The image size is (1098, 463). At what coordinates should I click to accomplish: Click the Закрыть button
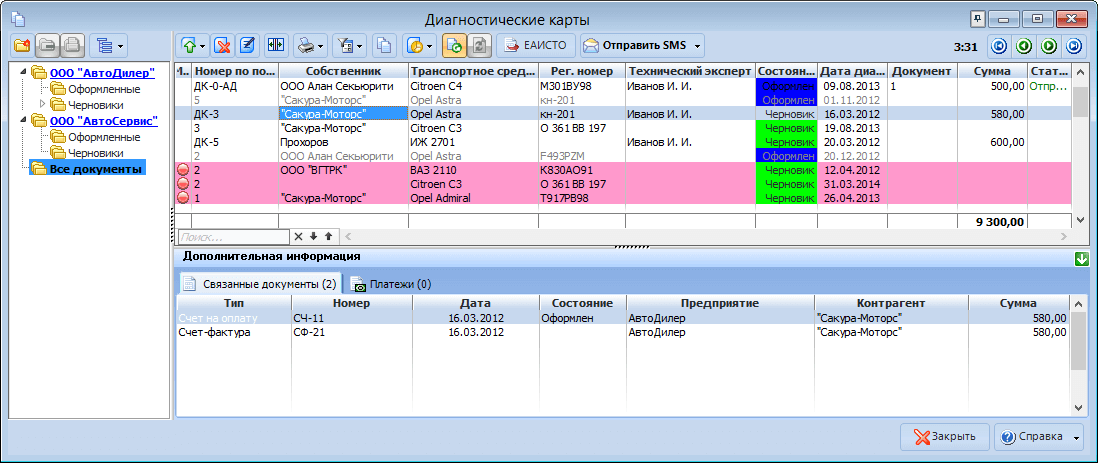(x=945, y=437)
